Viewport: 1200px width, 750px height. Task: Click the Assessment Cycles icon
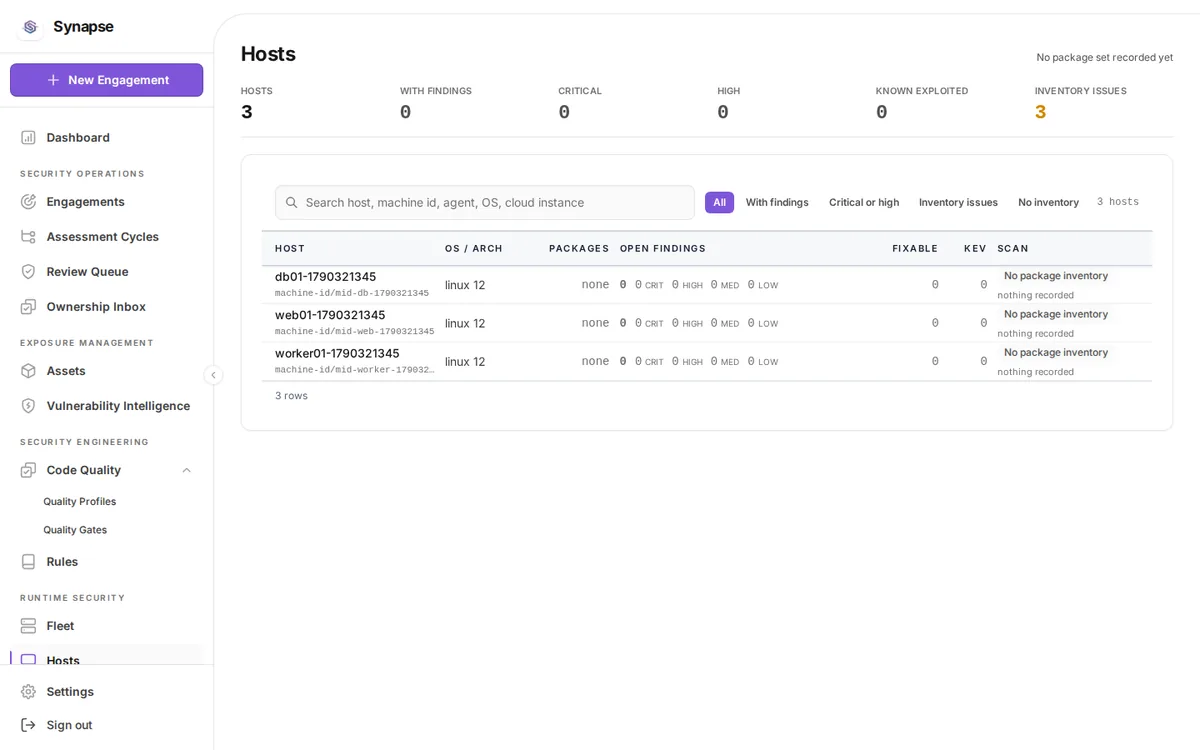click(x=28, y=237)
